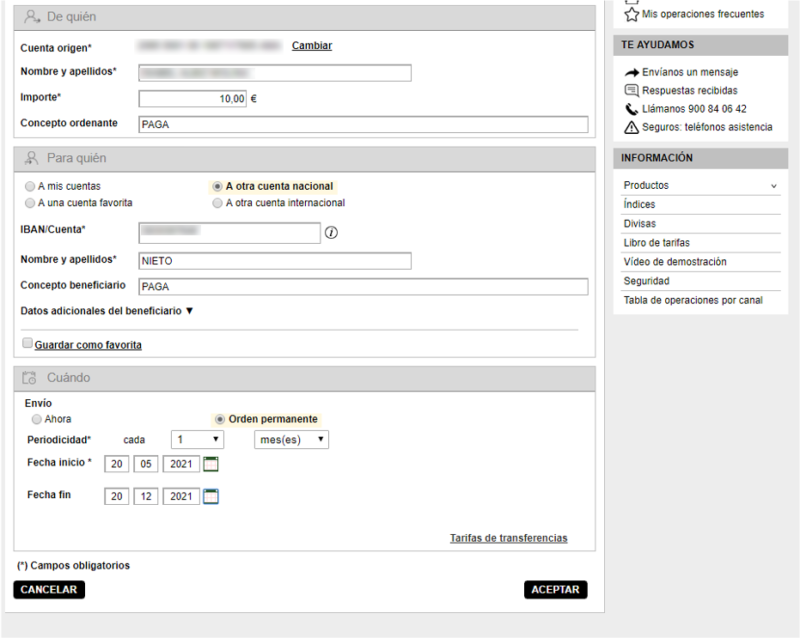Click the Seguros warning triangle icon

pos(631,127)
